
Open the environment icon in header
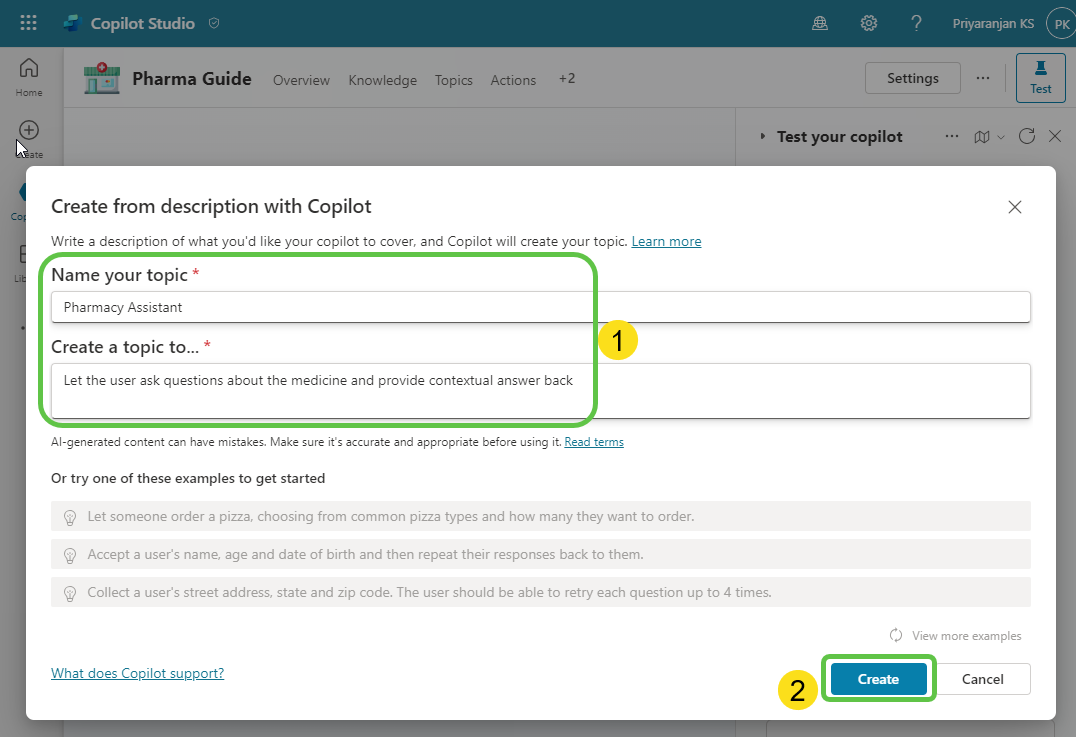tap(820, 23)
